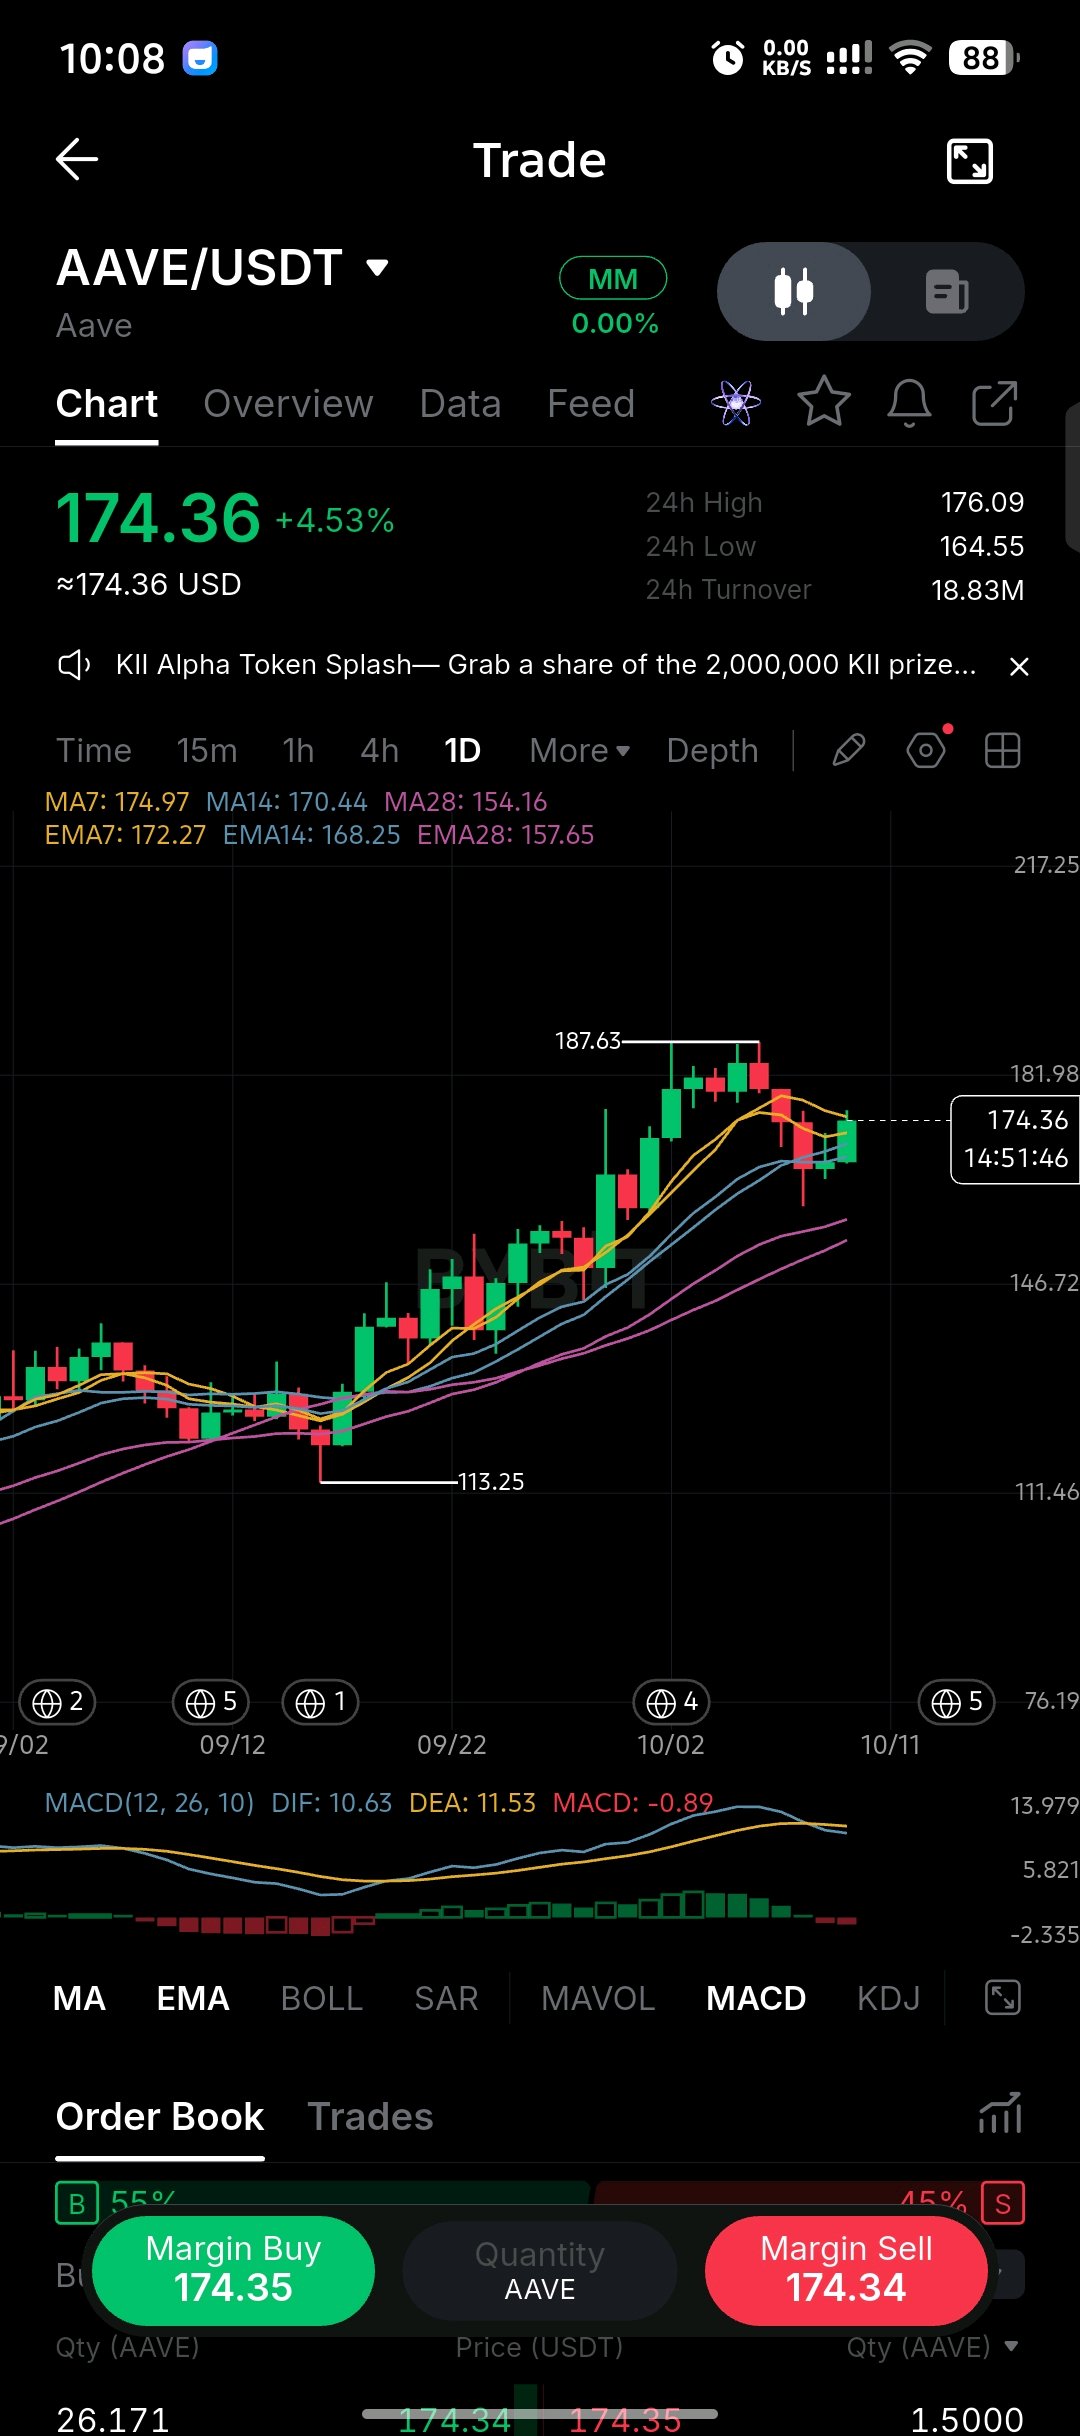The width and height of the screenshot is (1080, 2436).
Task: Add AAVE/USDT to favorites star
Action: click(x=824, y=403)
